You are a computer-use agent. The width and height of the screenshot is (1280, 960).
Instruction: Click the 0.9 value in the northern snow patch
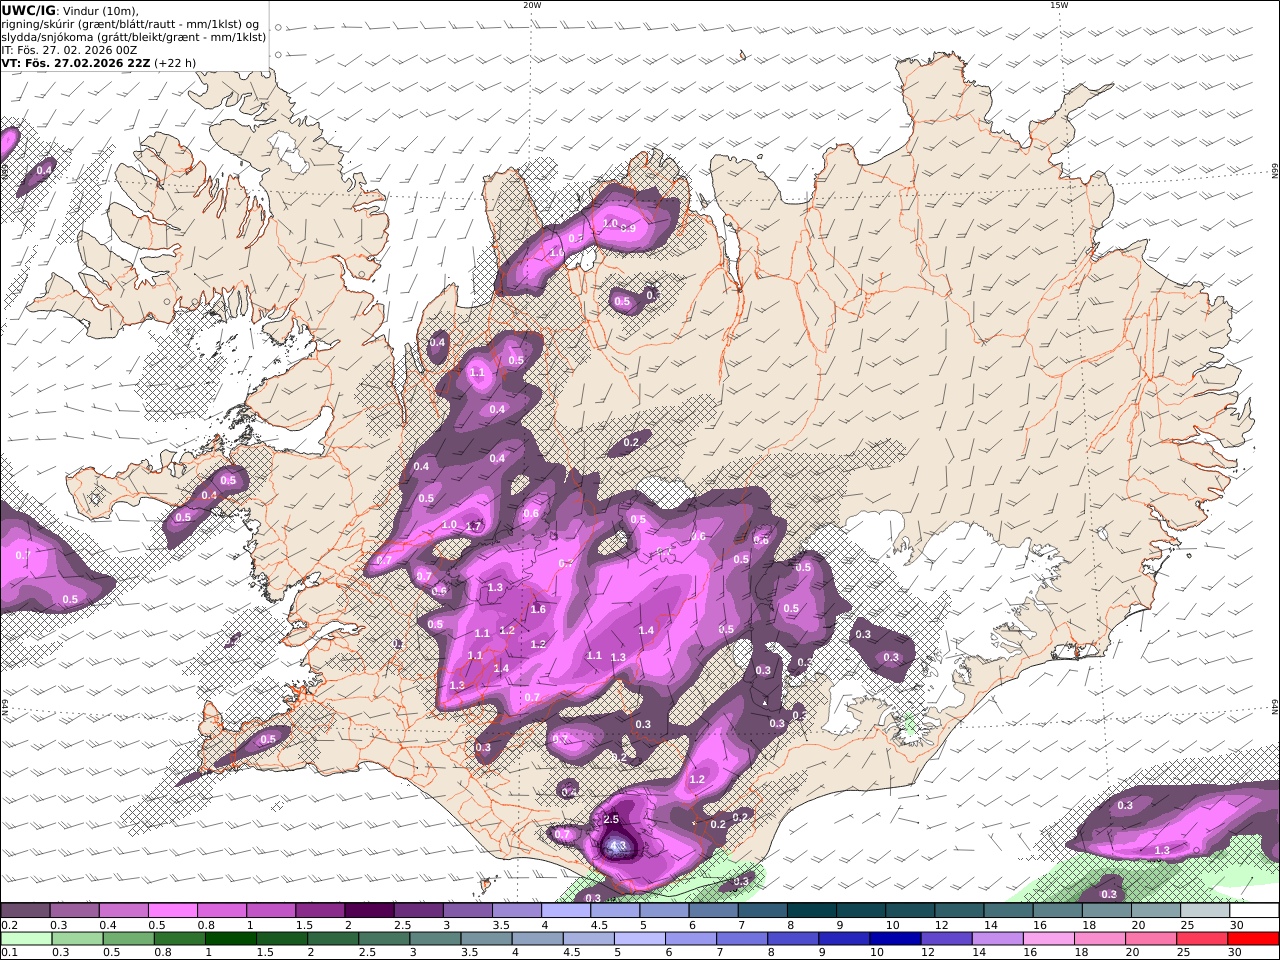click(x=628, y=229)
